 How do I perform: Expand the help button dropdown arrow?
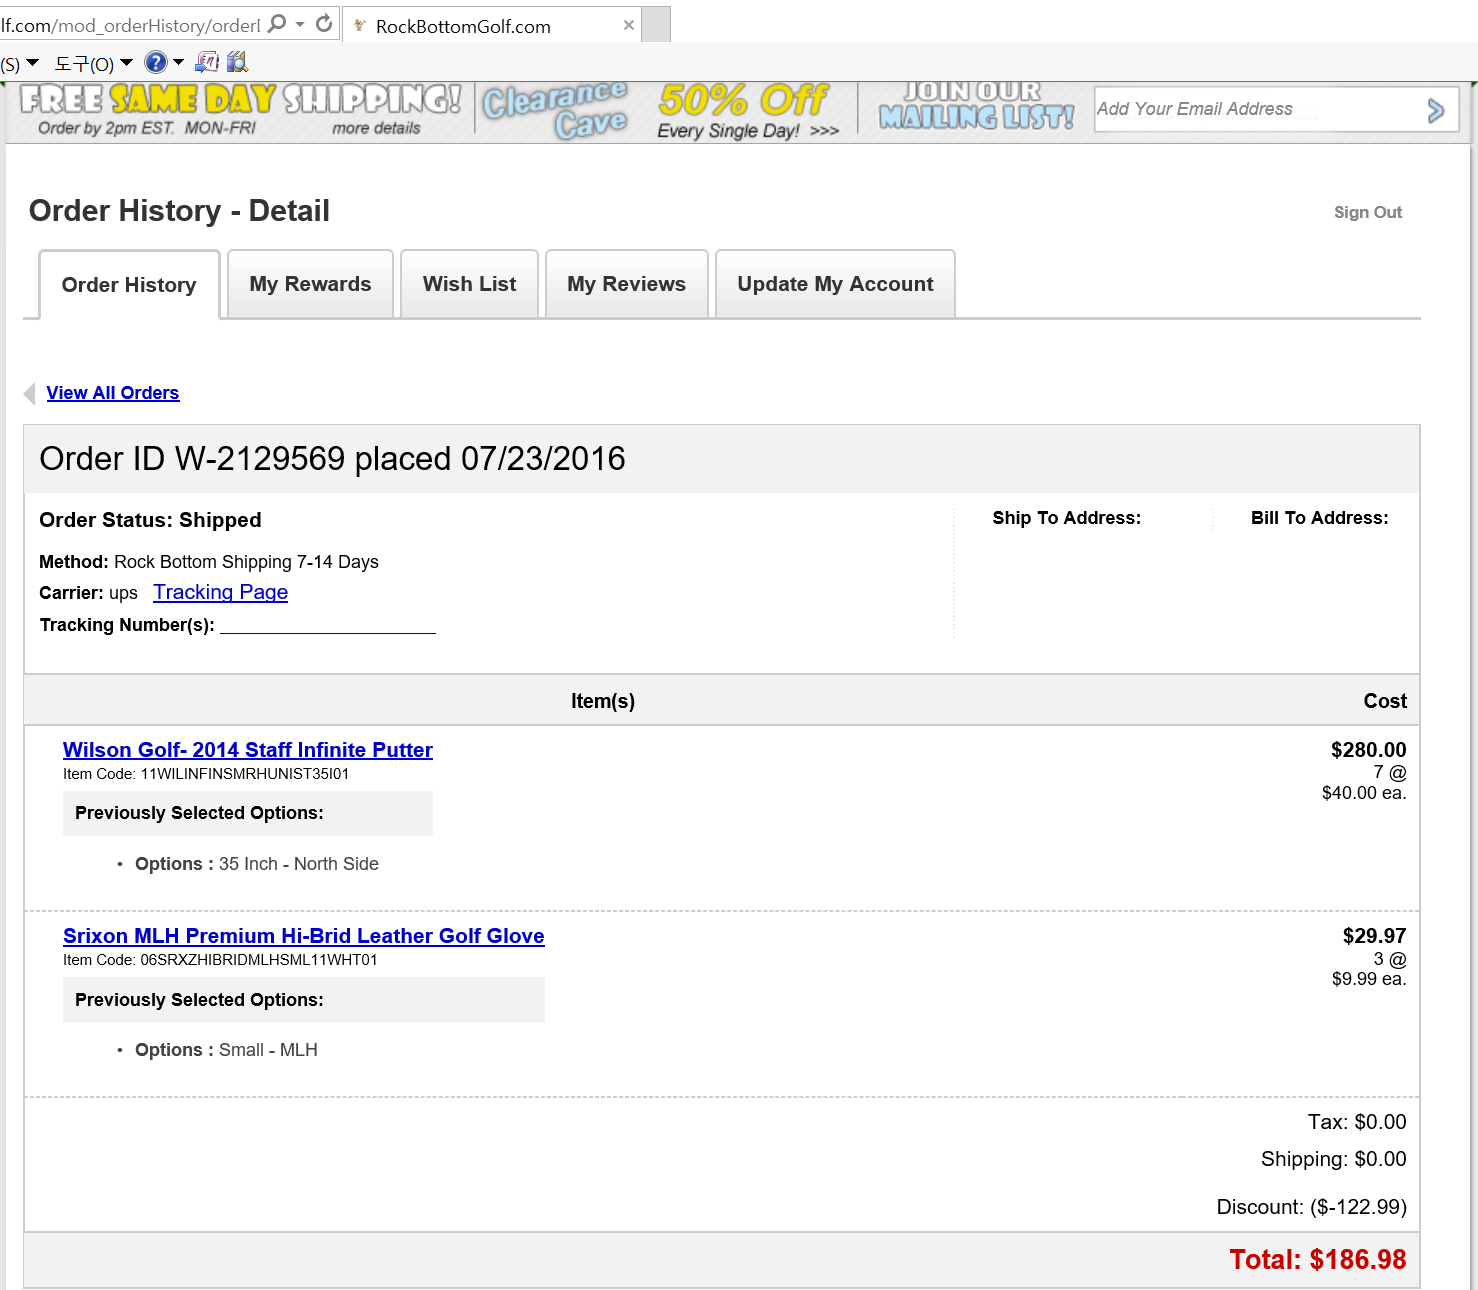click(x=179, y=63)
